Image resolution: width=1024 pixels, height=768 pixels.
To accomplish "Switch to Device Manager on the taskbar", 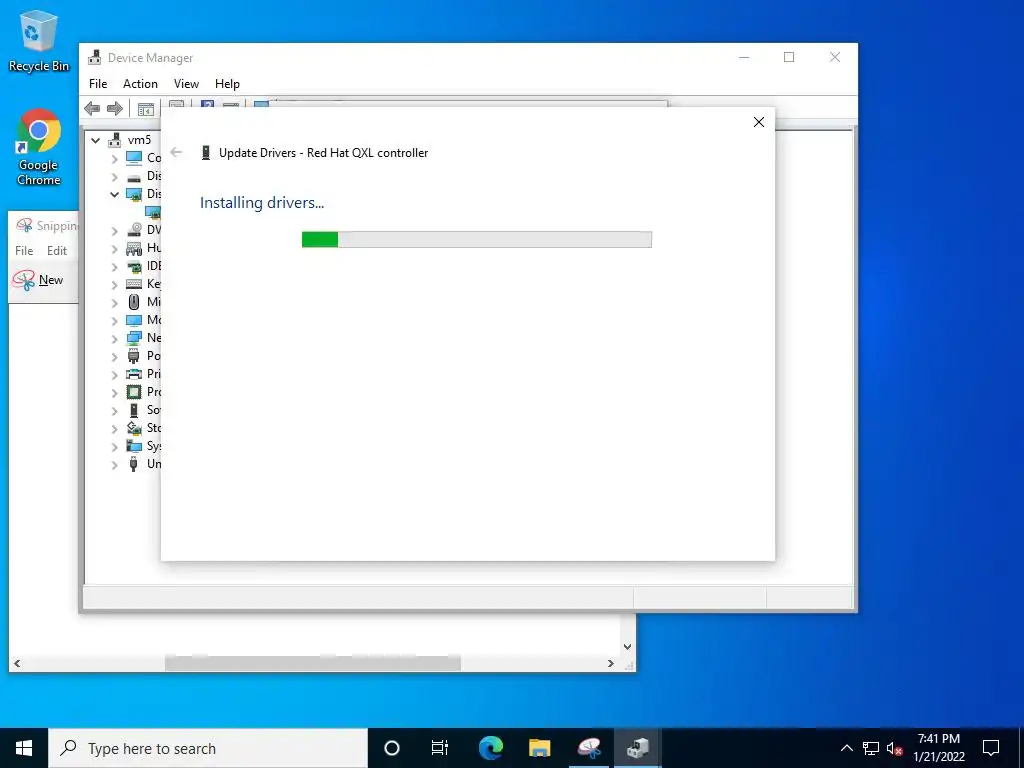I will pyautogui.click(x=638, y=748).
